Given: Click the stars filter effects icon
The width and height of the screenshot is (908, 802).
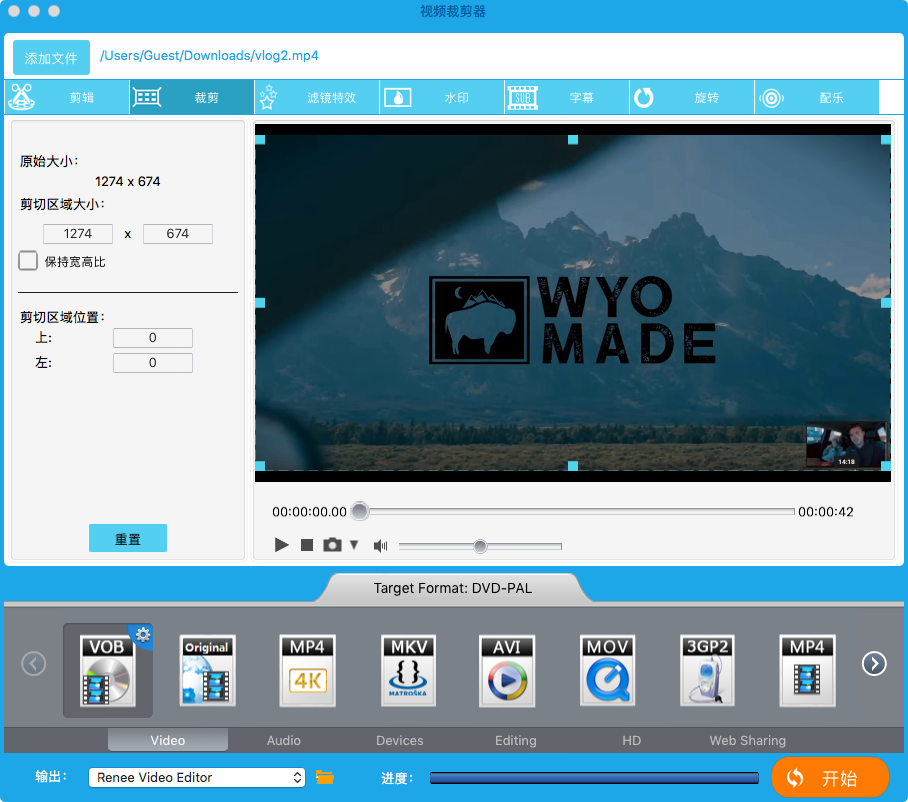Looking at the screenshot, I should click(x=268, y=97).
